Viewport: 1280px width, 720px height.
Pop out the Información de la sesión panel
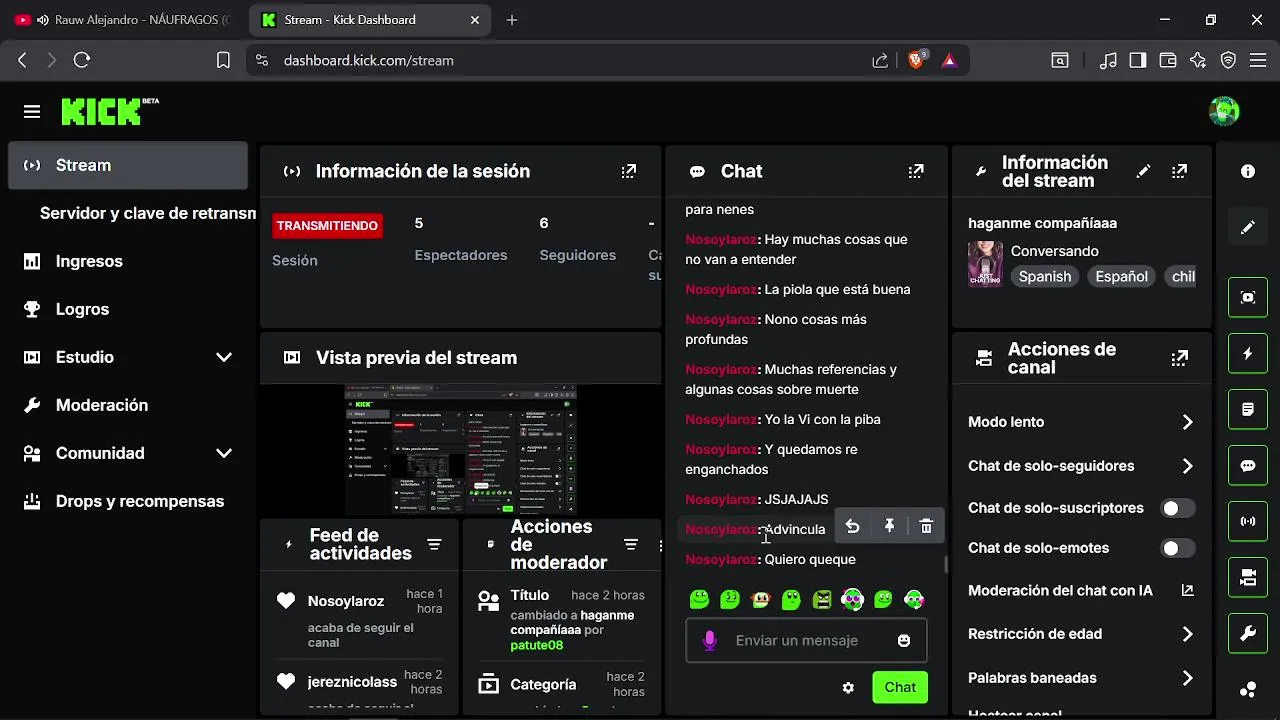628,171
